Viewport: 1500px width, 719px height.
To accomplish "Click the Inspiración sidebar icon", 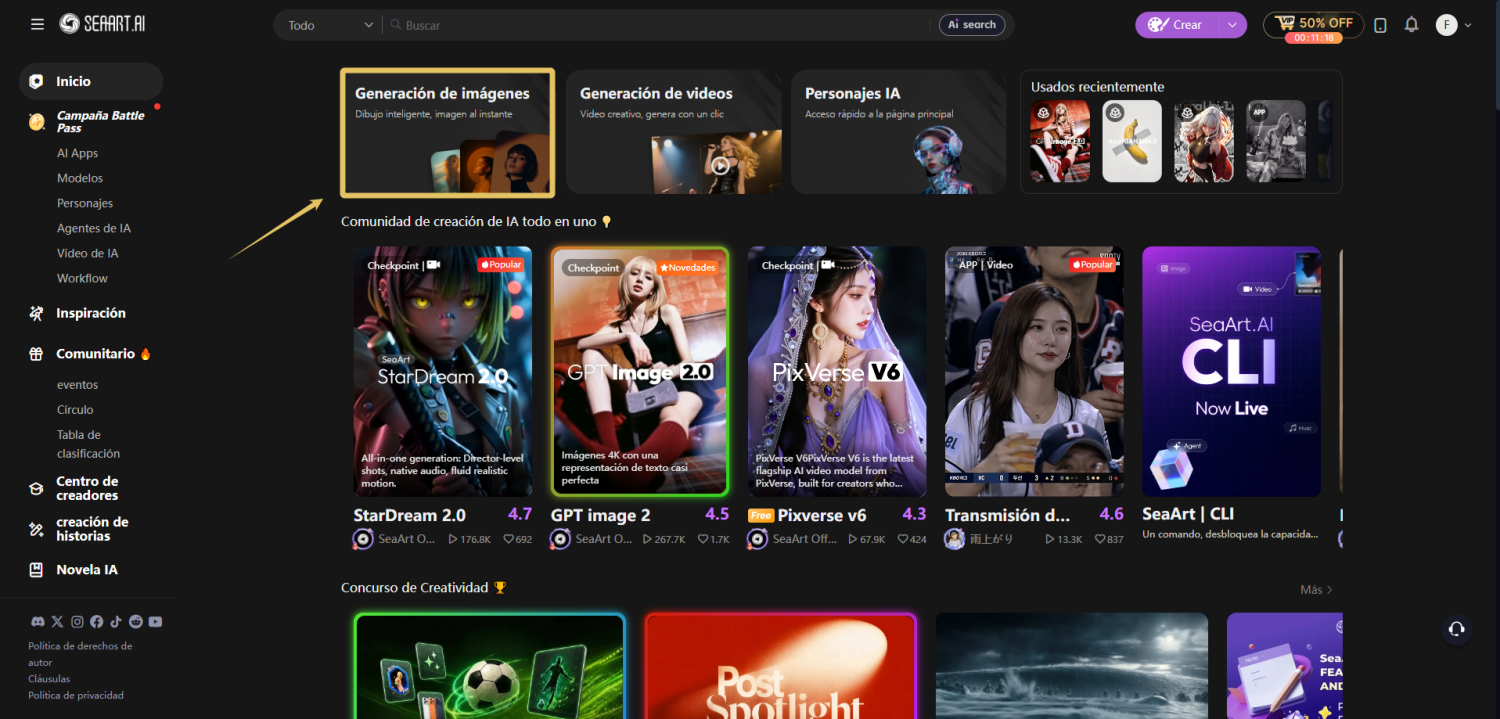I will tap(36, 314).
